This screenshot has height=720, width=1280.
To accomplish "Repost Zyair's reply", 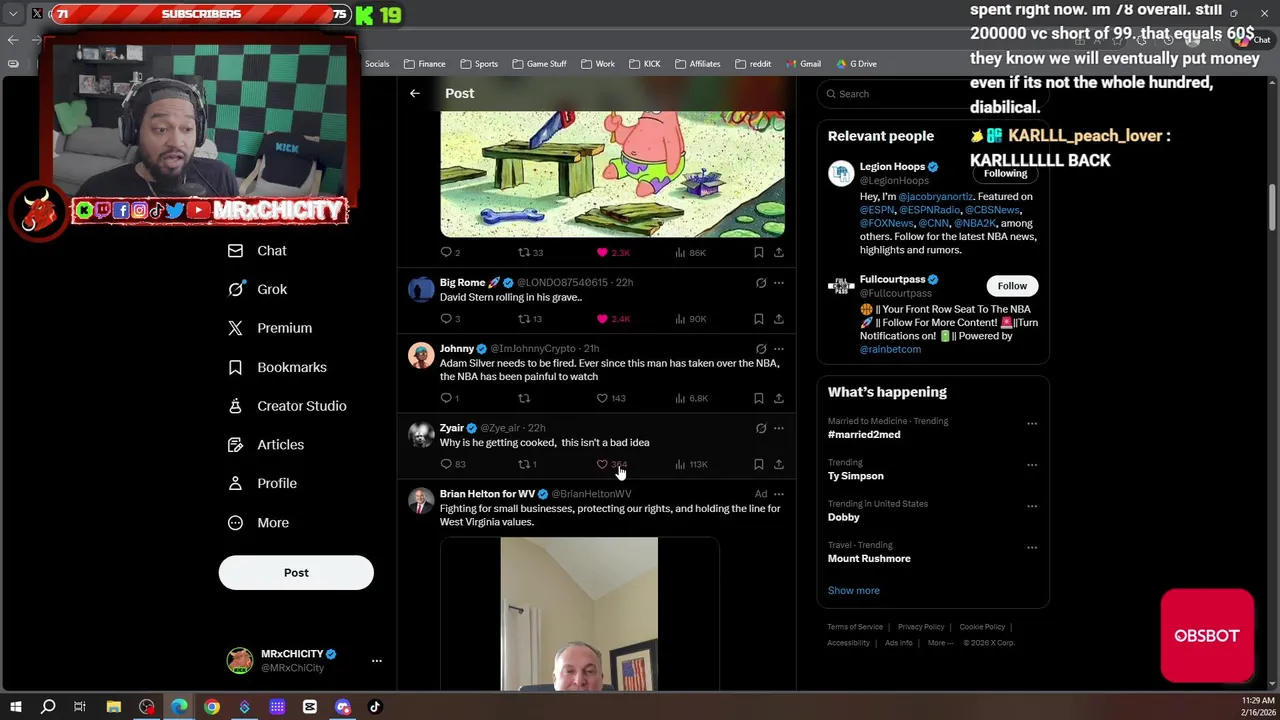I will pyautogui.click(x=524, y=464).
